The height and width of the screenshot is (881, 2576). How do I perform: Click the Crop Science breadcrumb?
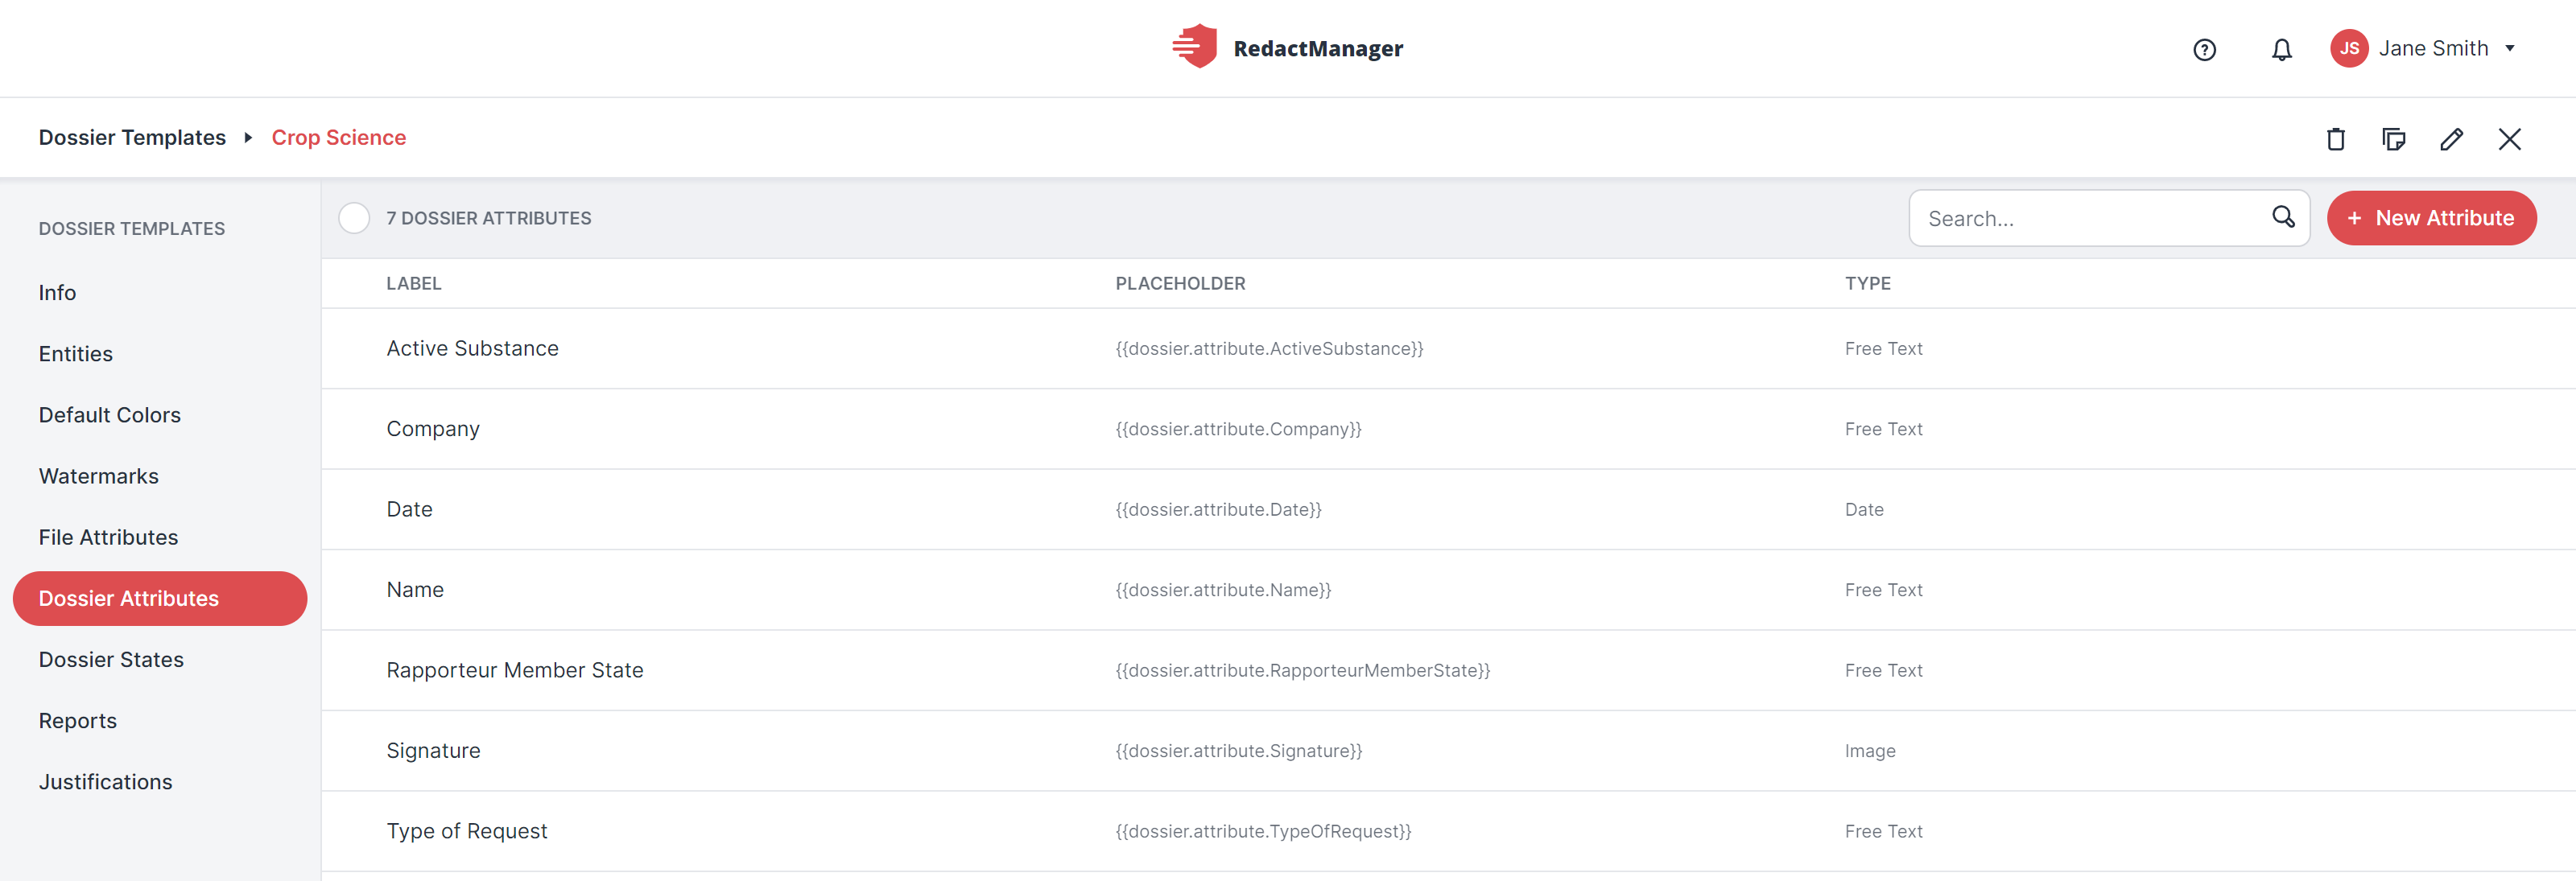click(338, 137)
